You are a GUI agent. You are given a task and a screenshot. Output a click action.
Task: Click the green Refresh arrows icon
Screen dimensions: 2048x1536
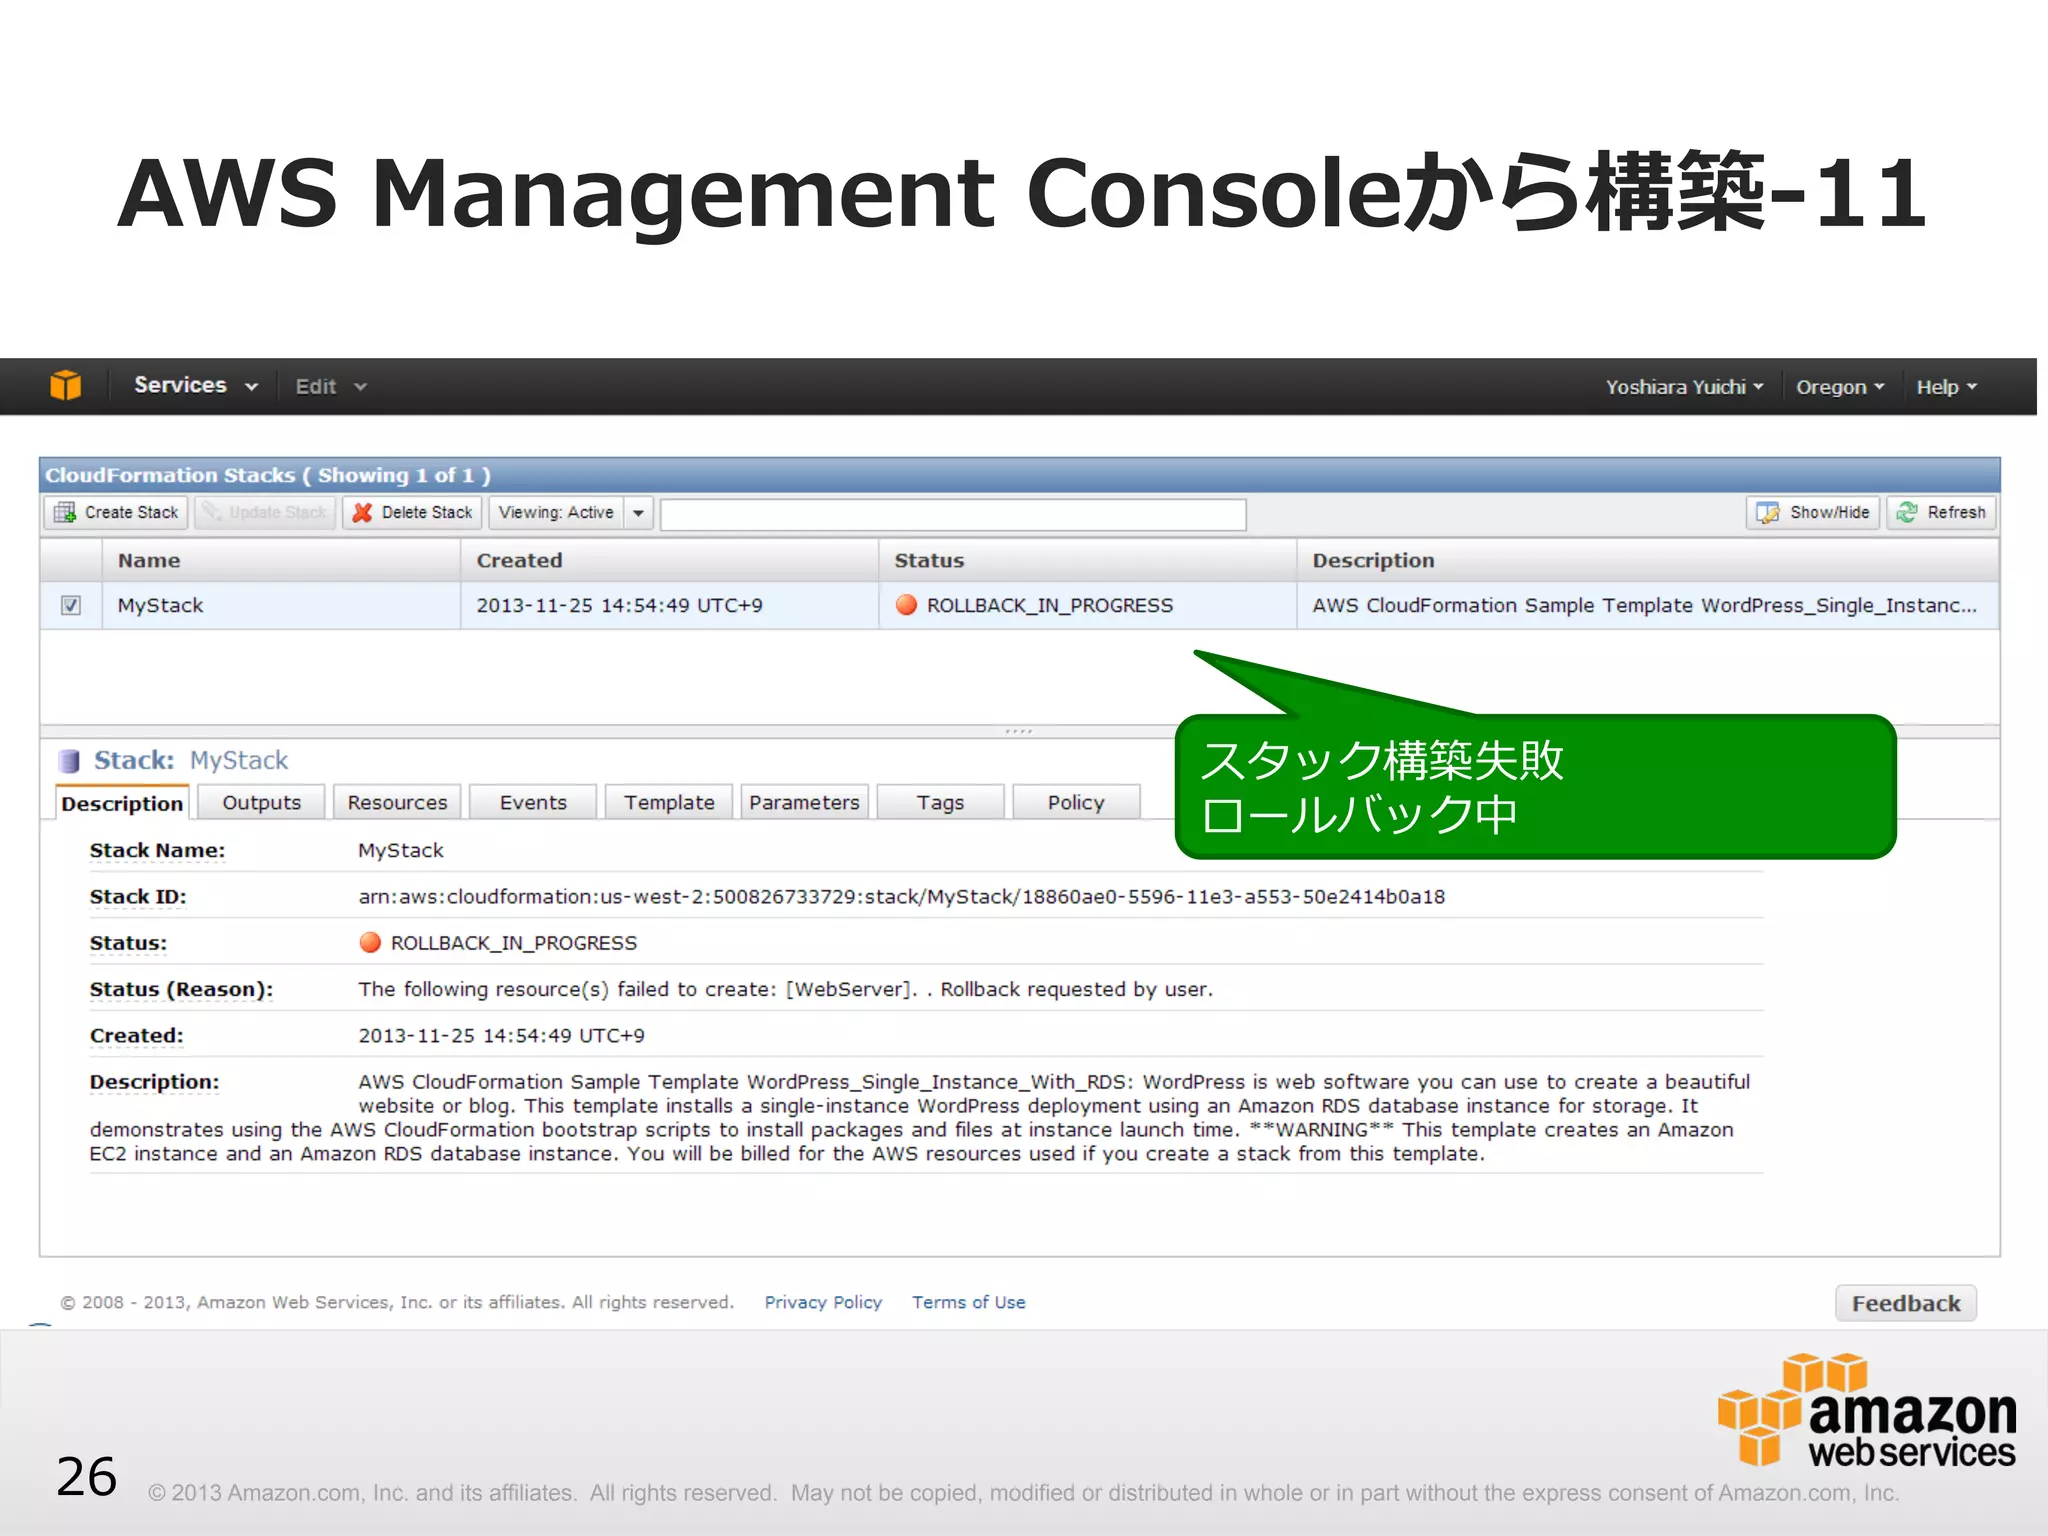tap(1907, 513)
